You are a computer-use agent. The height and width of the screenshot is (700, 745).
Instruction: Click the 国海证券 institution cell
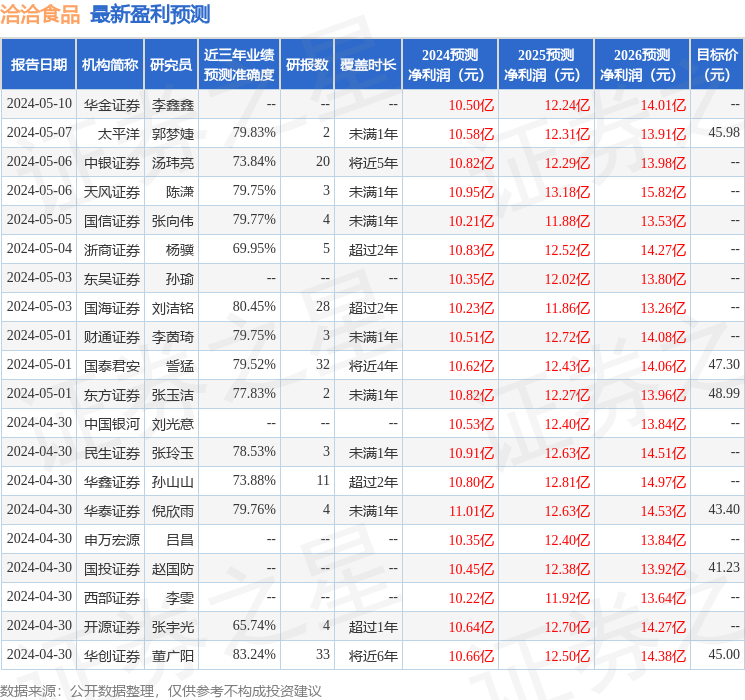pos(112,308)
